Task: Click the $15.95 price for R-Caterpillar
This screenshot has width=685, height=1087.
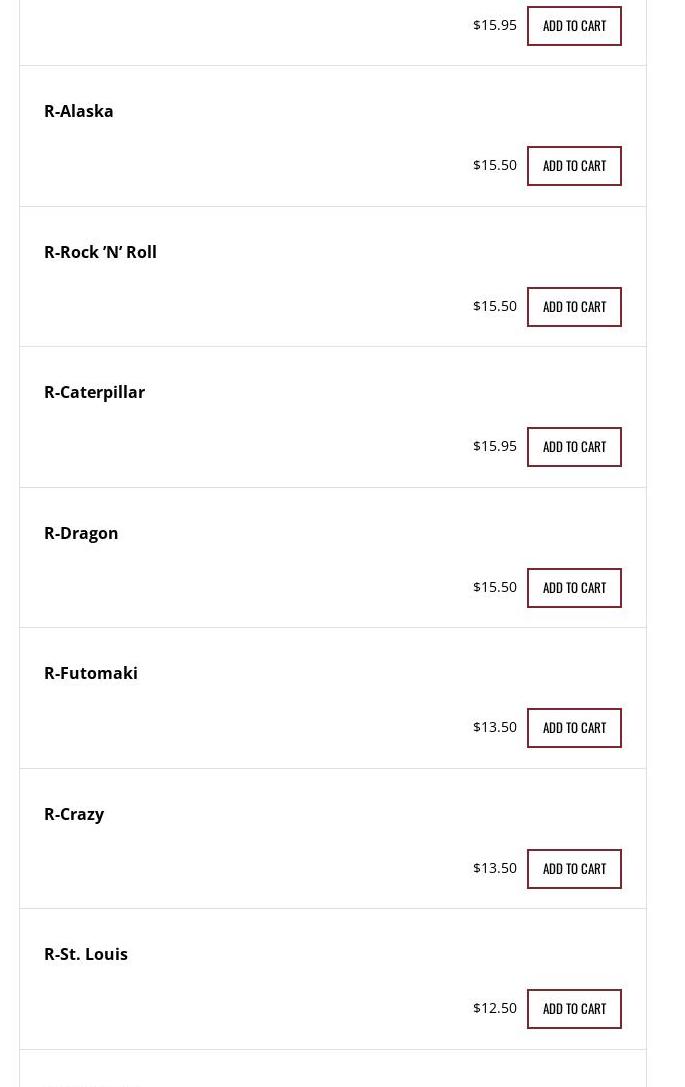Action: (x=495, y=446)
